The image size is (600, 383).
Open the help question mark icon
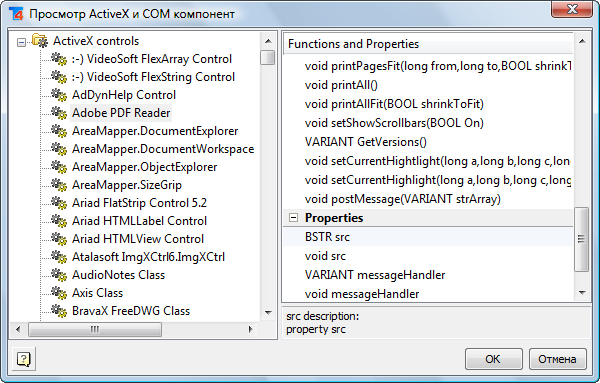(24, 359)
